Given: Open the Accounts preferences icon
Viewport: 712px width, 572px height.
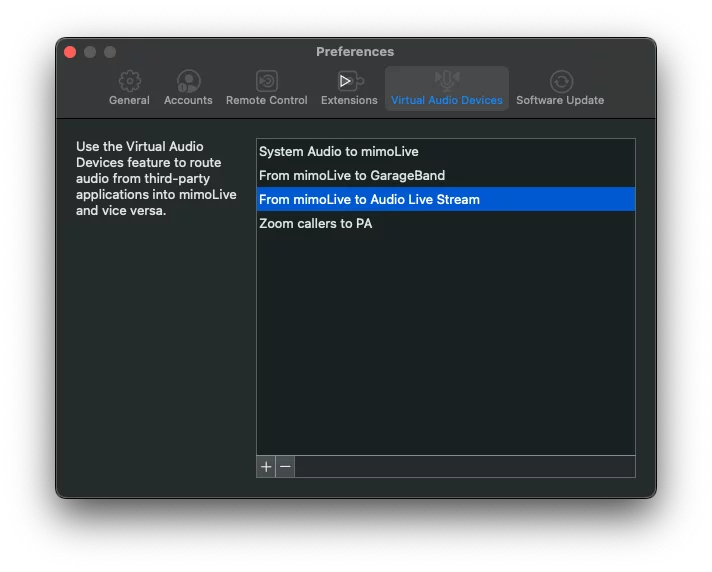Looking at the screenshot, I should pyautogui.click(x=188, y=81).
